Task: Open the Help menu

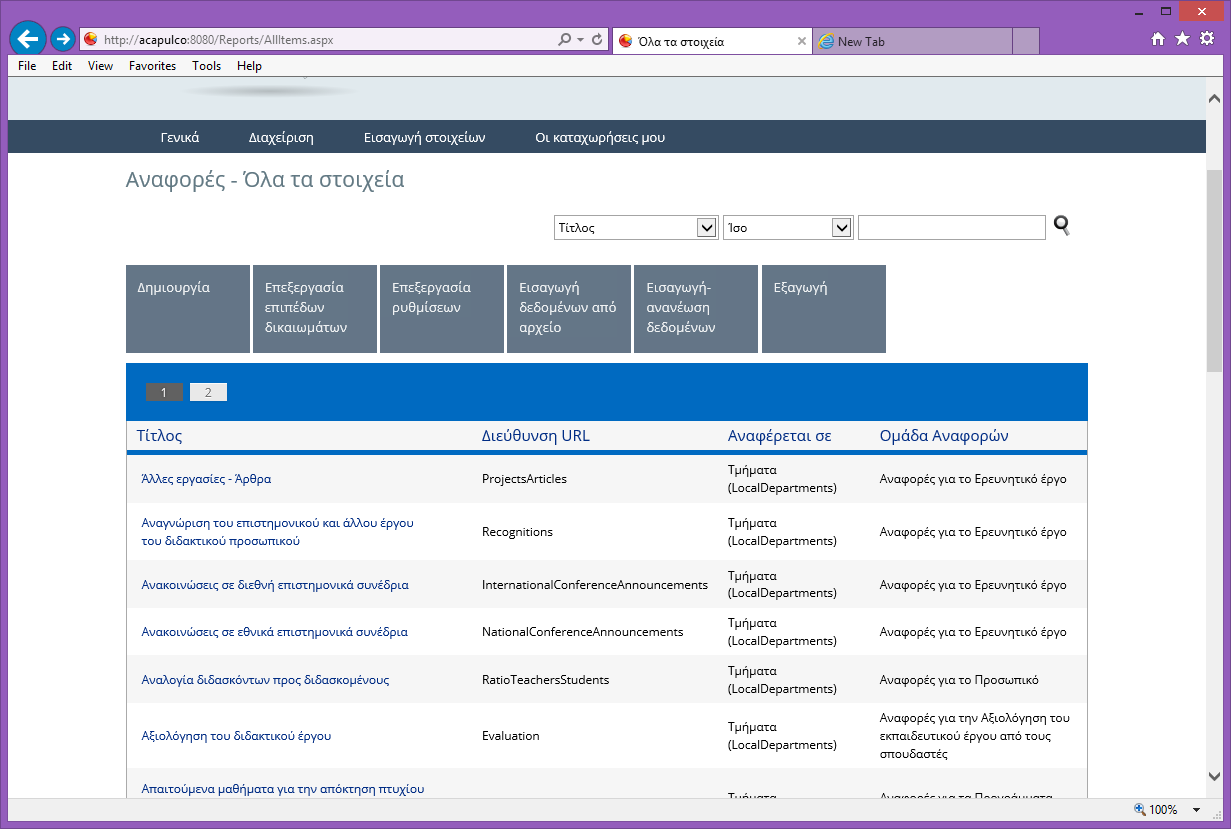Action: point(249,66)
